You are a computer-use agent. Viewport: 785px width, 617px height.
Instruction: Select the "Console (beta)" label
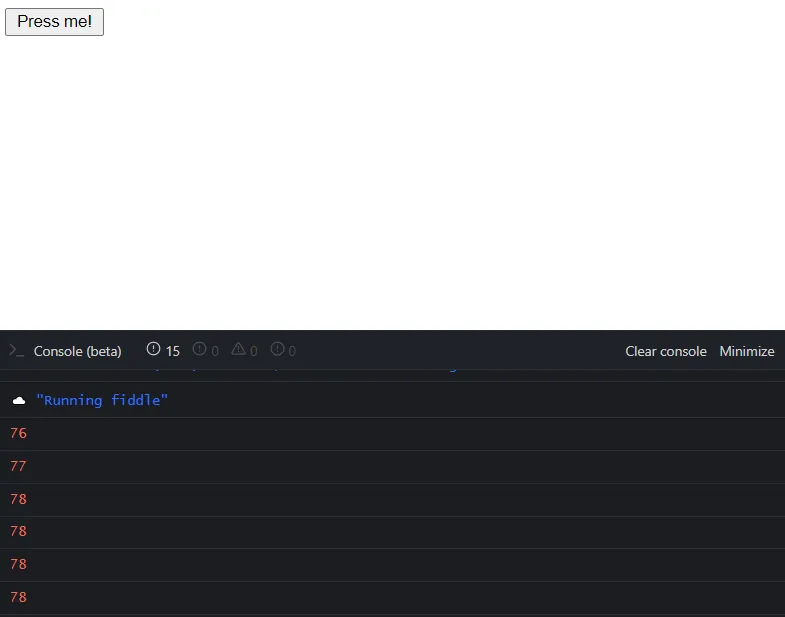click(x=78, y=351)
